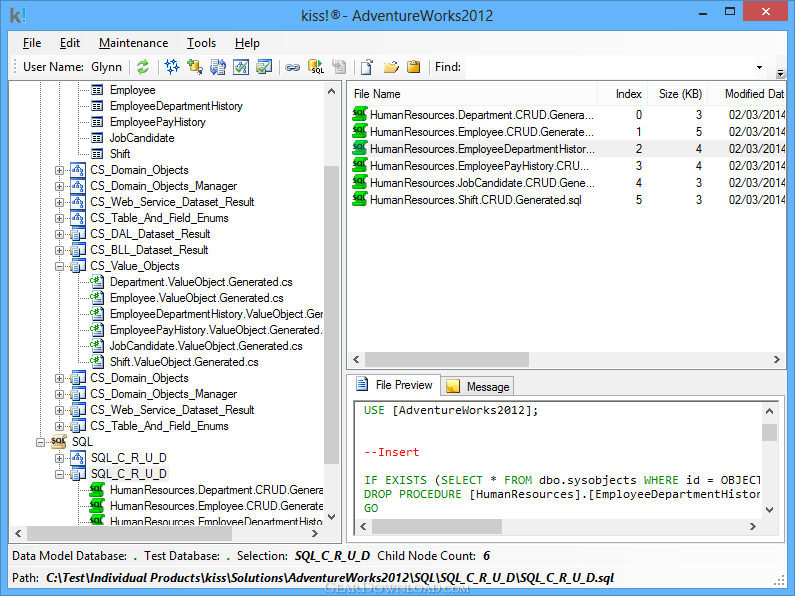Collapse the SQL folder node
This screenshot has height=596, width=795.
[x=40, y=442]
